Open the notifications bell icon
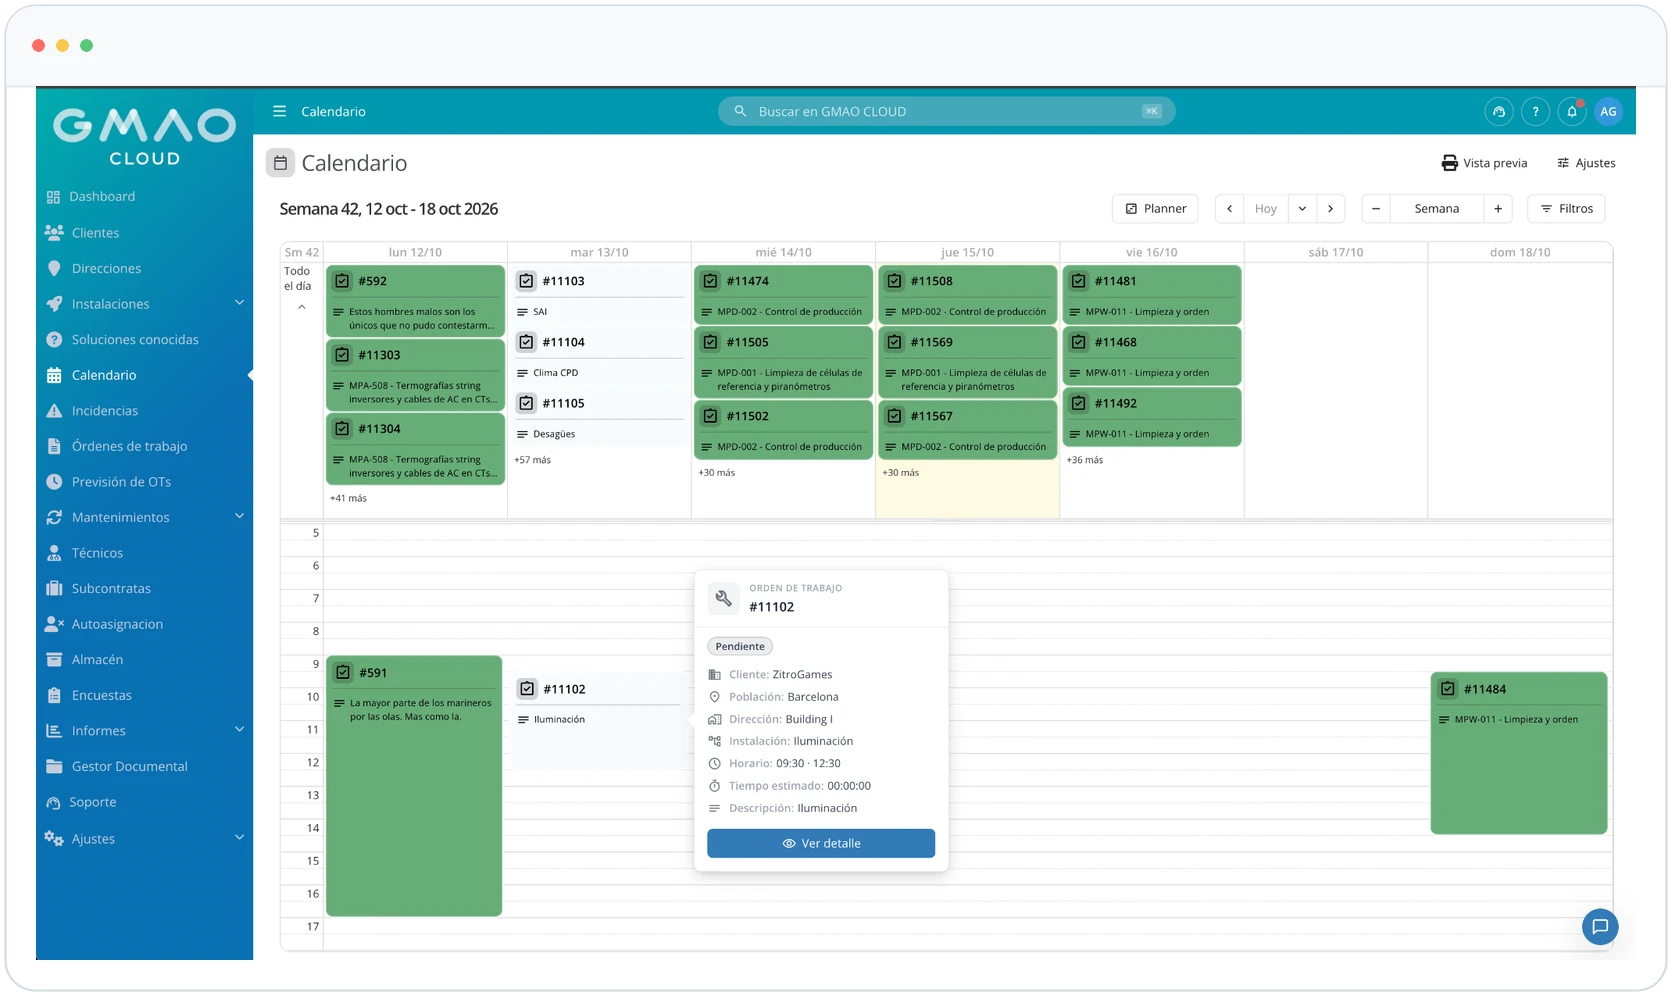This screenshot has width=1672, height=996. pyautogui.click(x=1572, y=112)
